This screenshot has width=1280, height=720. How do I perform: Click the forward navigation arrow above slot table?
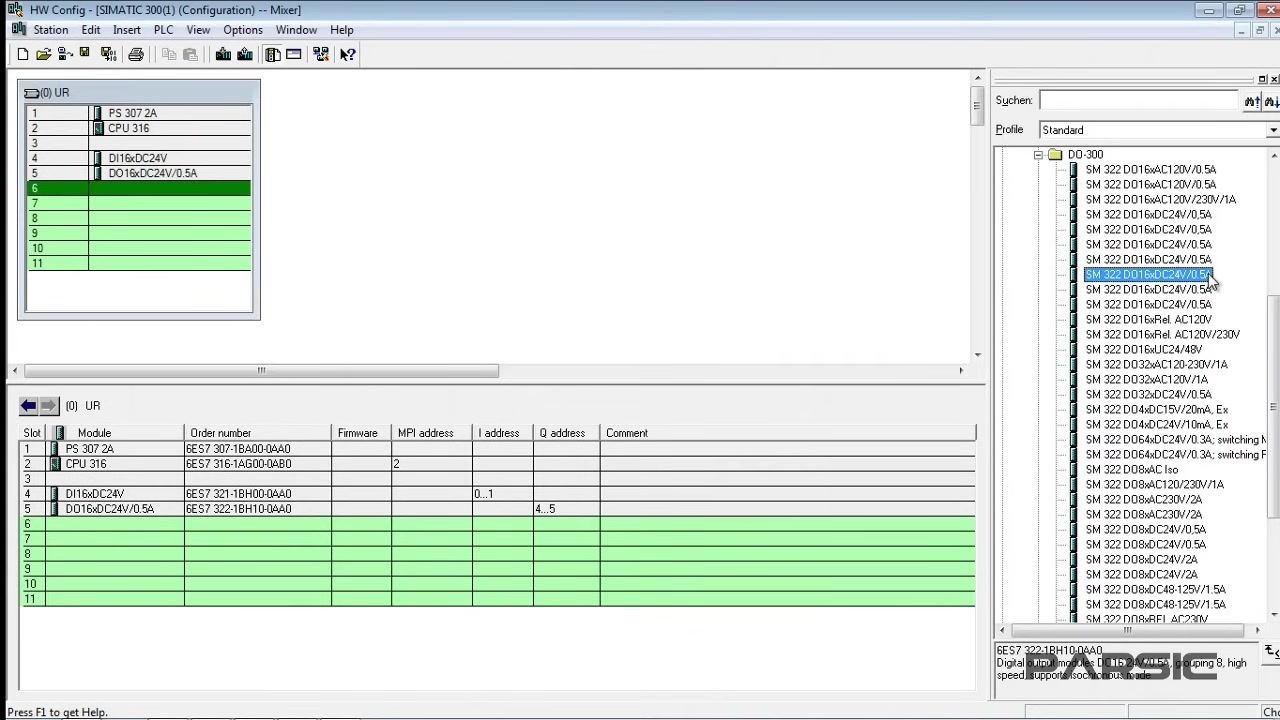(x=48, y=405)
